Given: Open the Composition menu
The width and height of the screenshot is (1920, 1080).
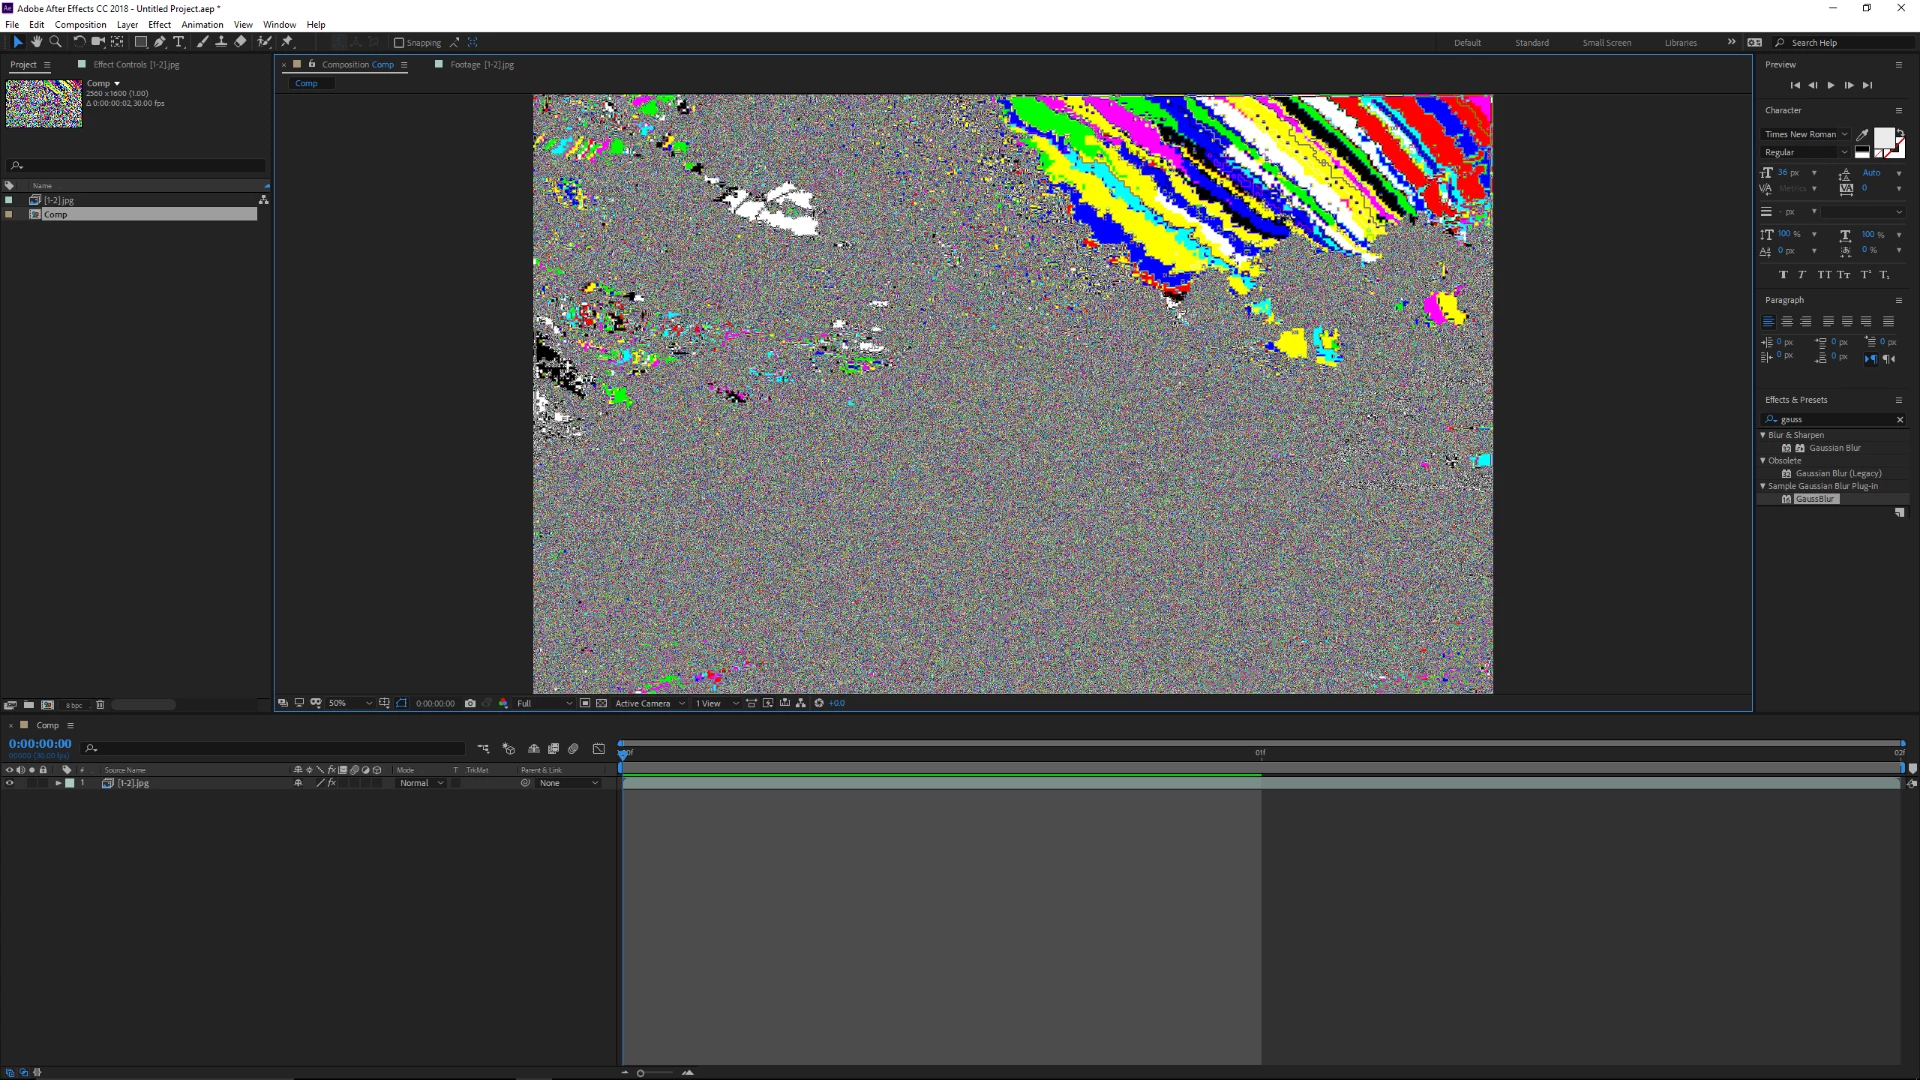Looking at the screenshot, I should 80,24.
